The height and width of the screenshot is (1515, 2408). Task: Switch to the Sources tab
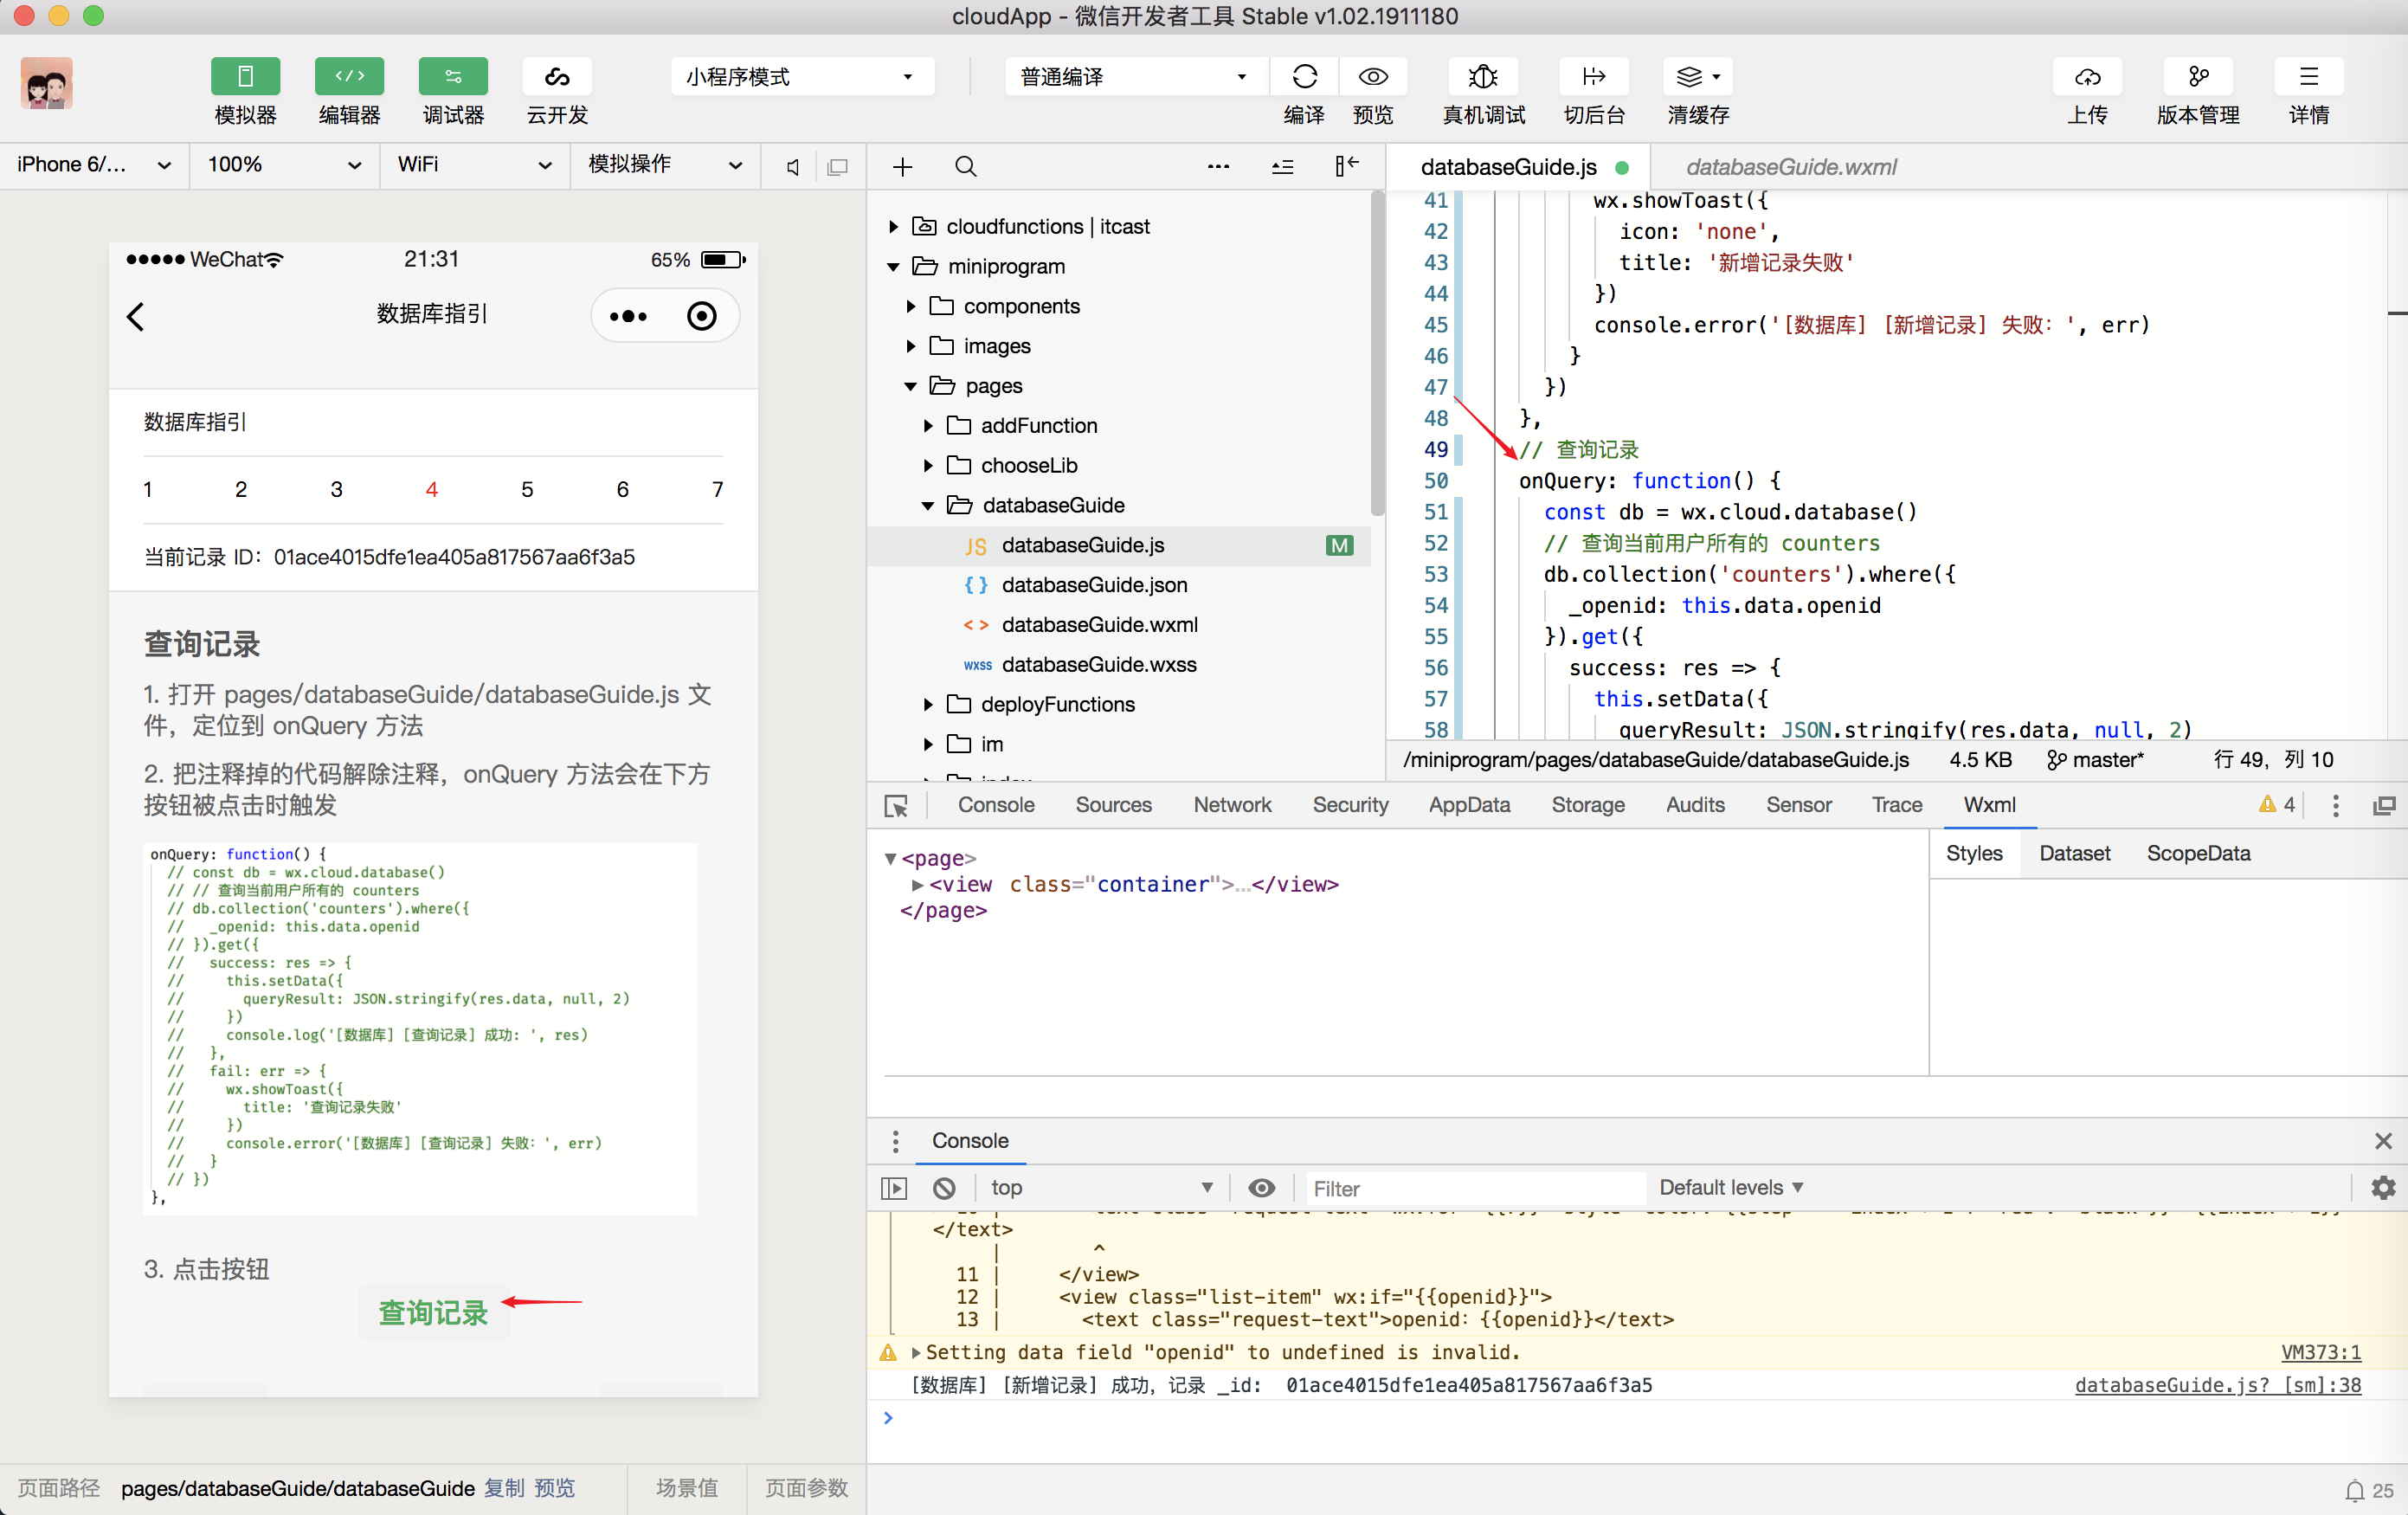1113,805
